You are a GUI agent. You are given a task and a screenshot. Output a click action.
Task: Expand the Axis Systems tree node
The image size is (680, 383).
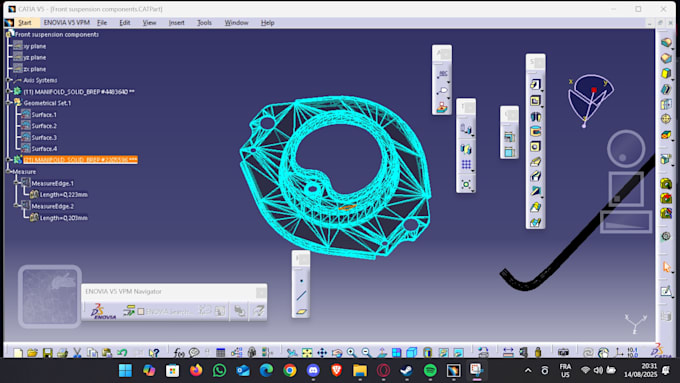pyautogui.click(x=9, y=80)
